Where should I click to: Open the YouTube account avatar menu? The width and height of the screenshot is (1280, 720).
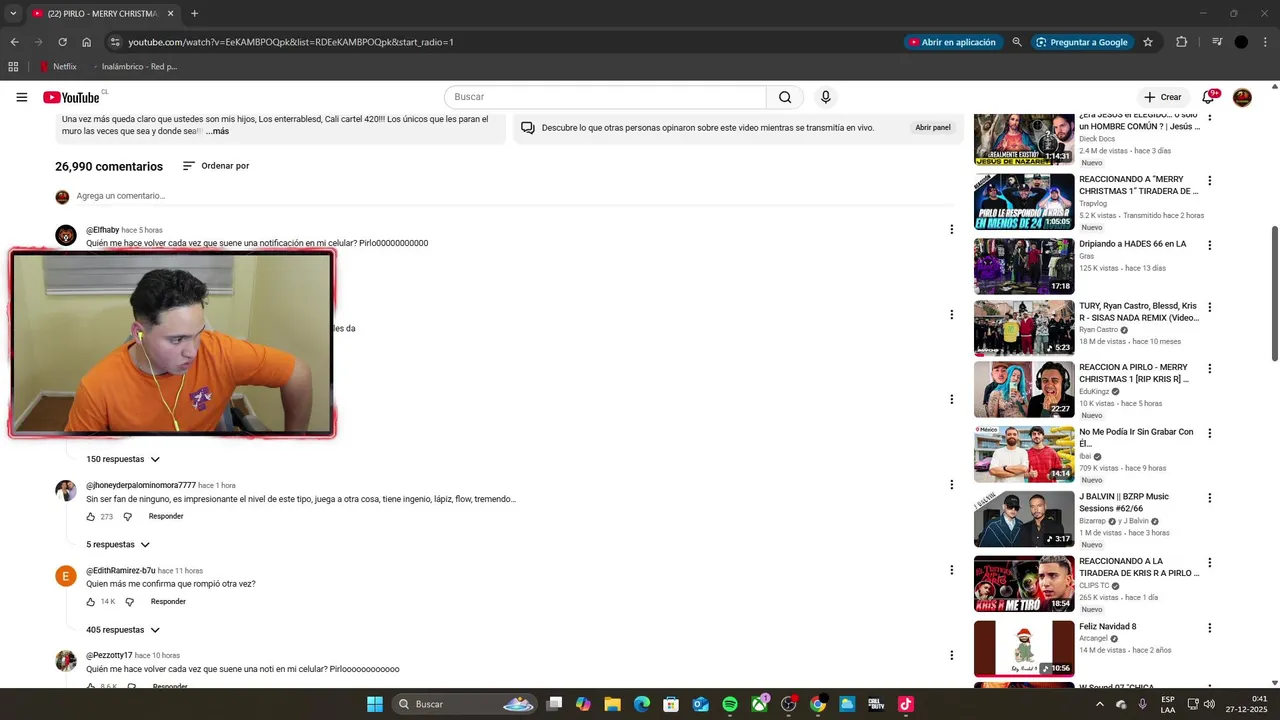1242,97
